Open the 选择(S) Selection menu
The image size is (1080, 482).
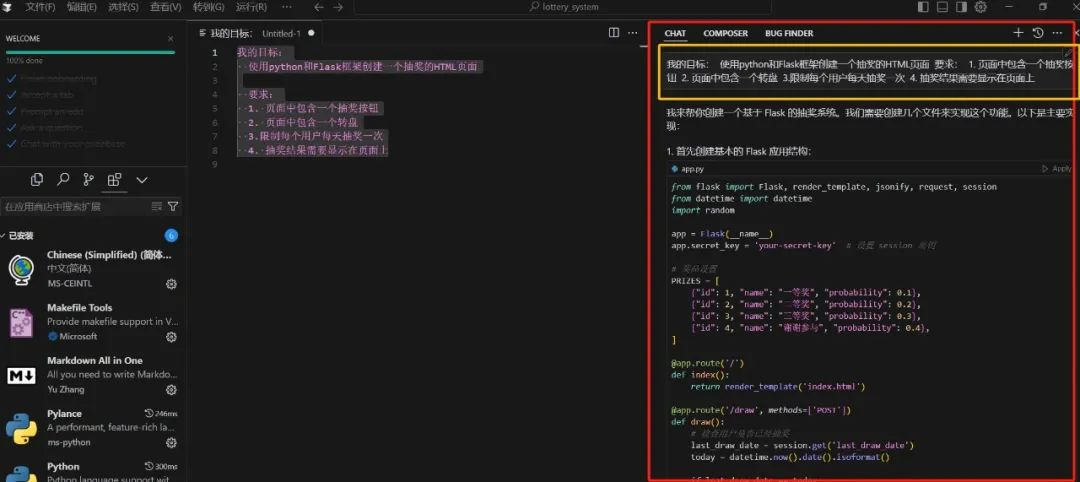(123, 7)
